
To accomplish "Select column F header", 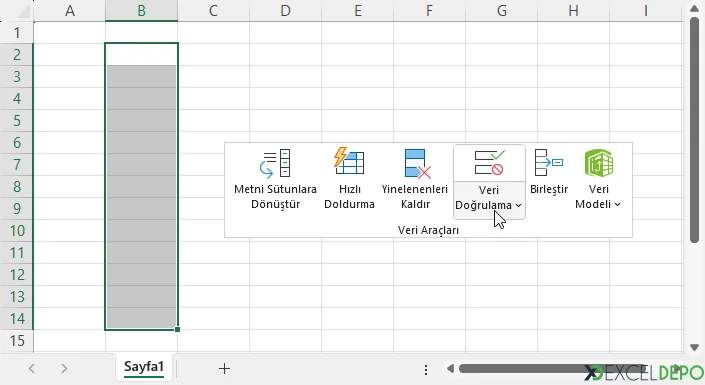I will coord(429,10).
